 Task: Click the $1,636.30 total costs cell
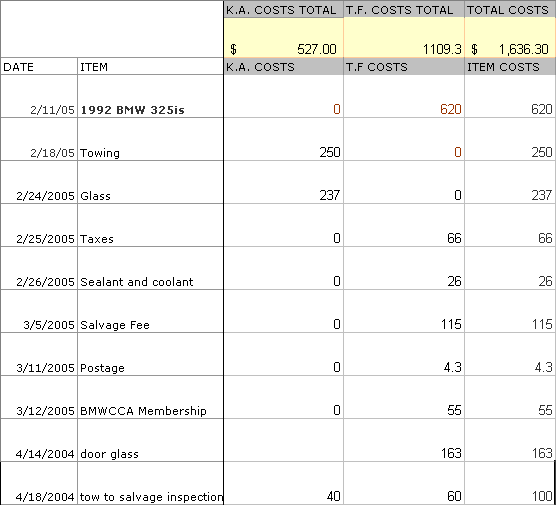pyautogui.click(x=510, y=38)
